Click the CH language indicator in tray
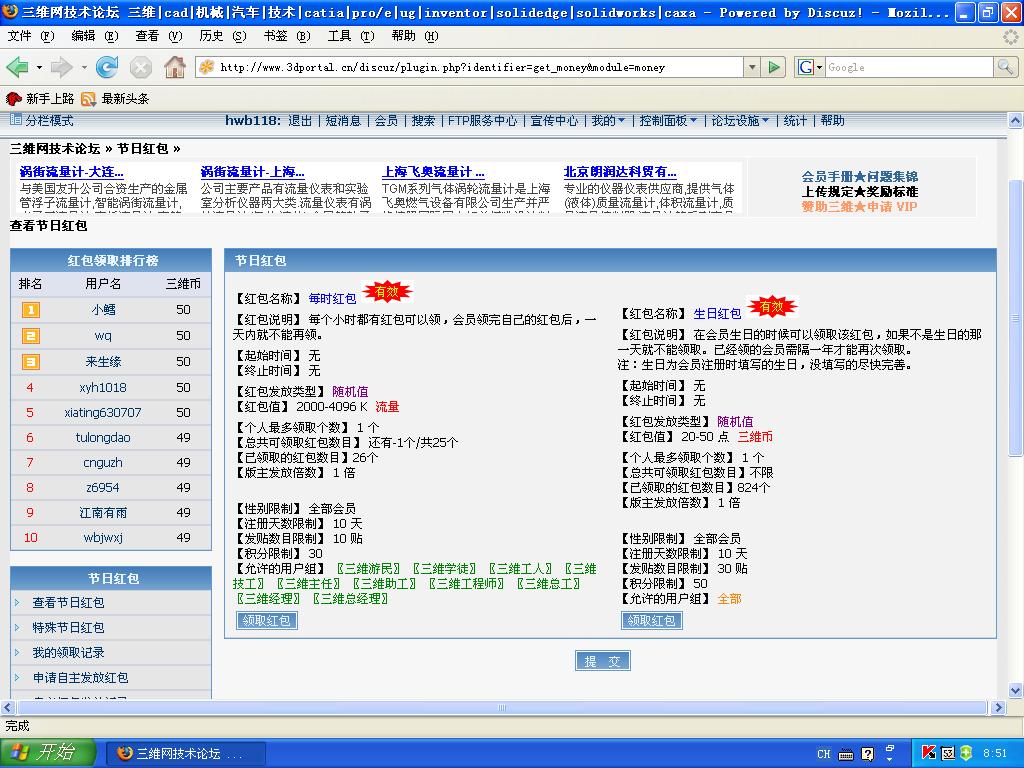Image resolution: width=1024 pixels, height=768 pixels. pos(824,754)
